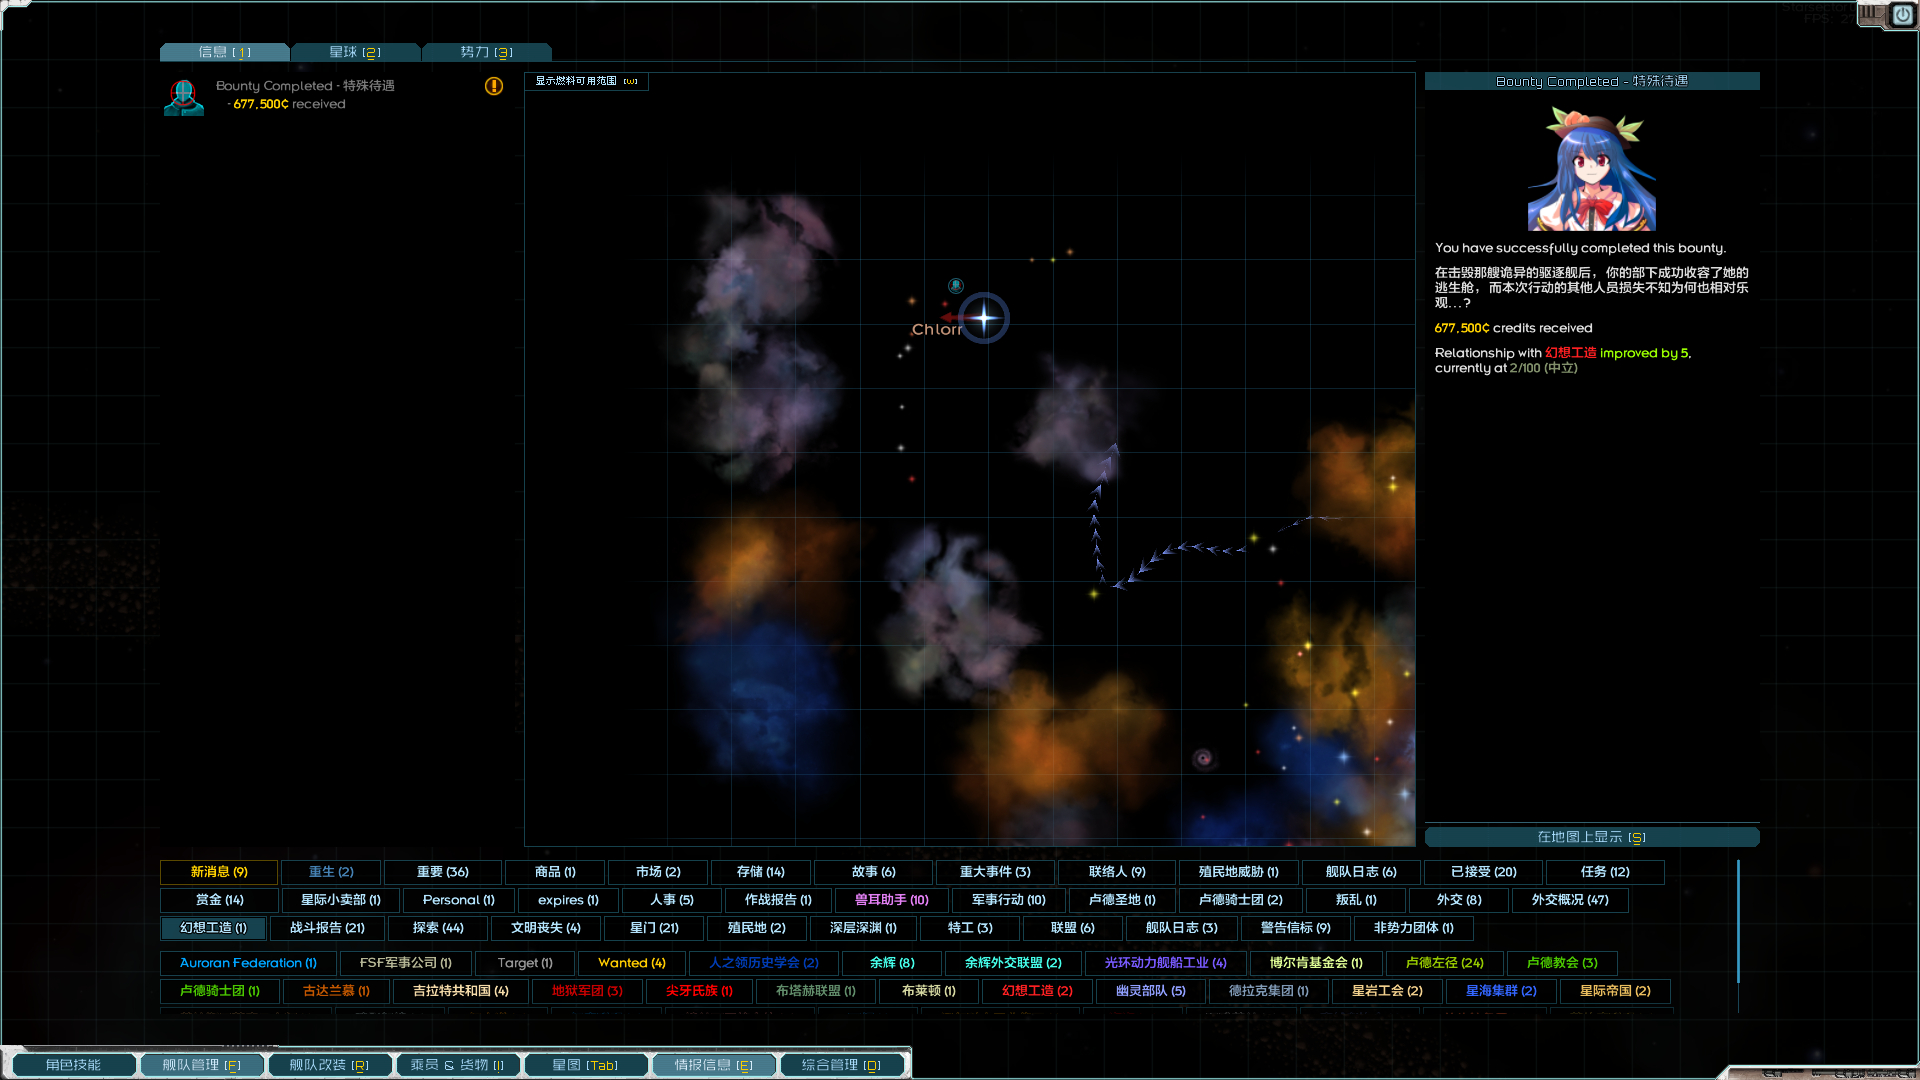The width and height of the screenshot is (1920, 1080).
Task: Click the blue-haired character portrait
Action: click(1591, 170)
